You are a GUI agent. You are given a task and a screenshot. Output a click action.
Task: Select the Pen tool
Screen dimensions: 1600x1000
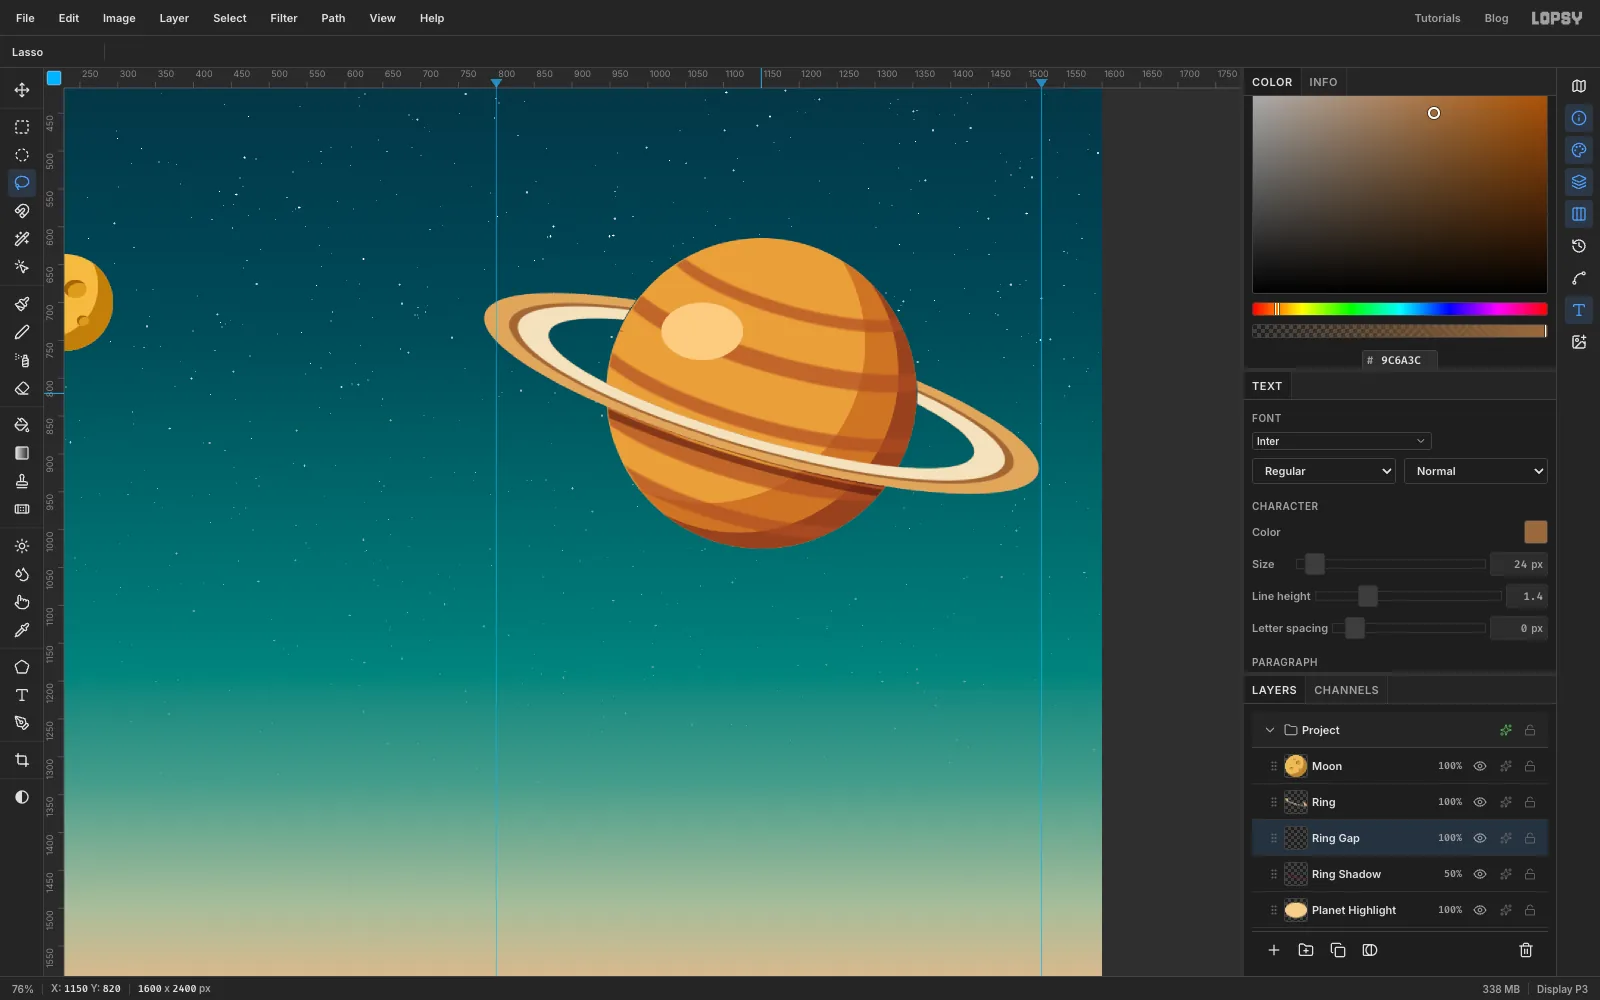22,723
